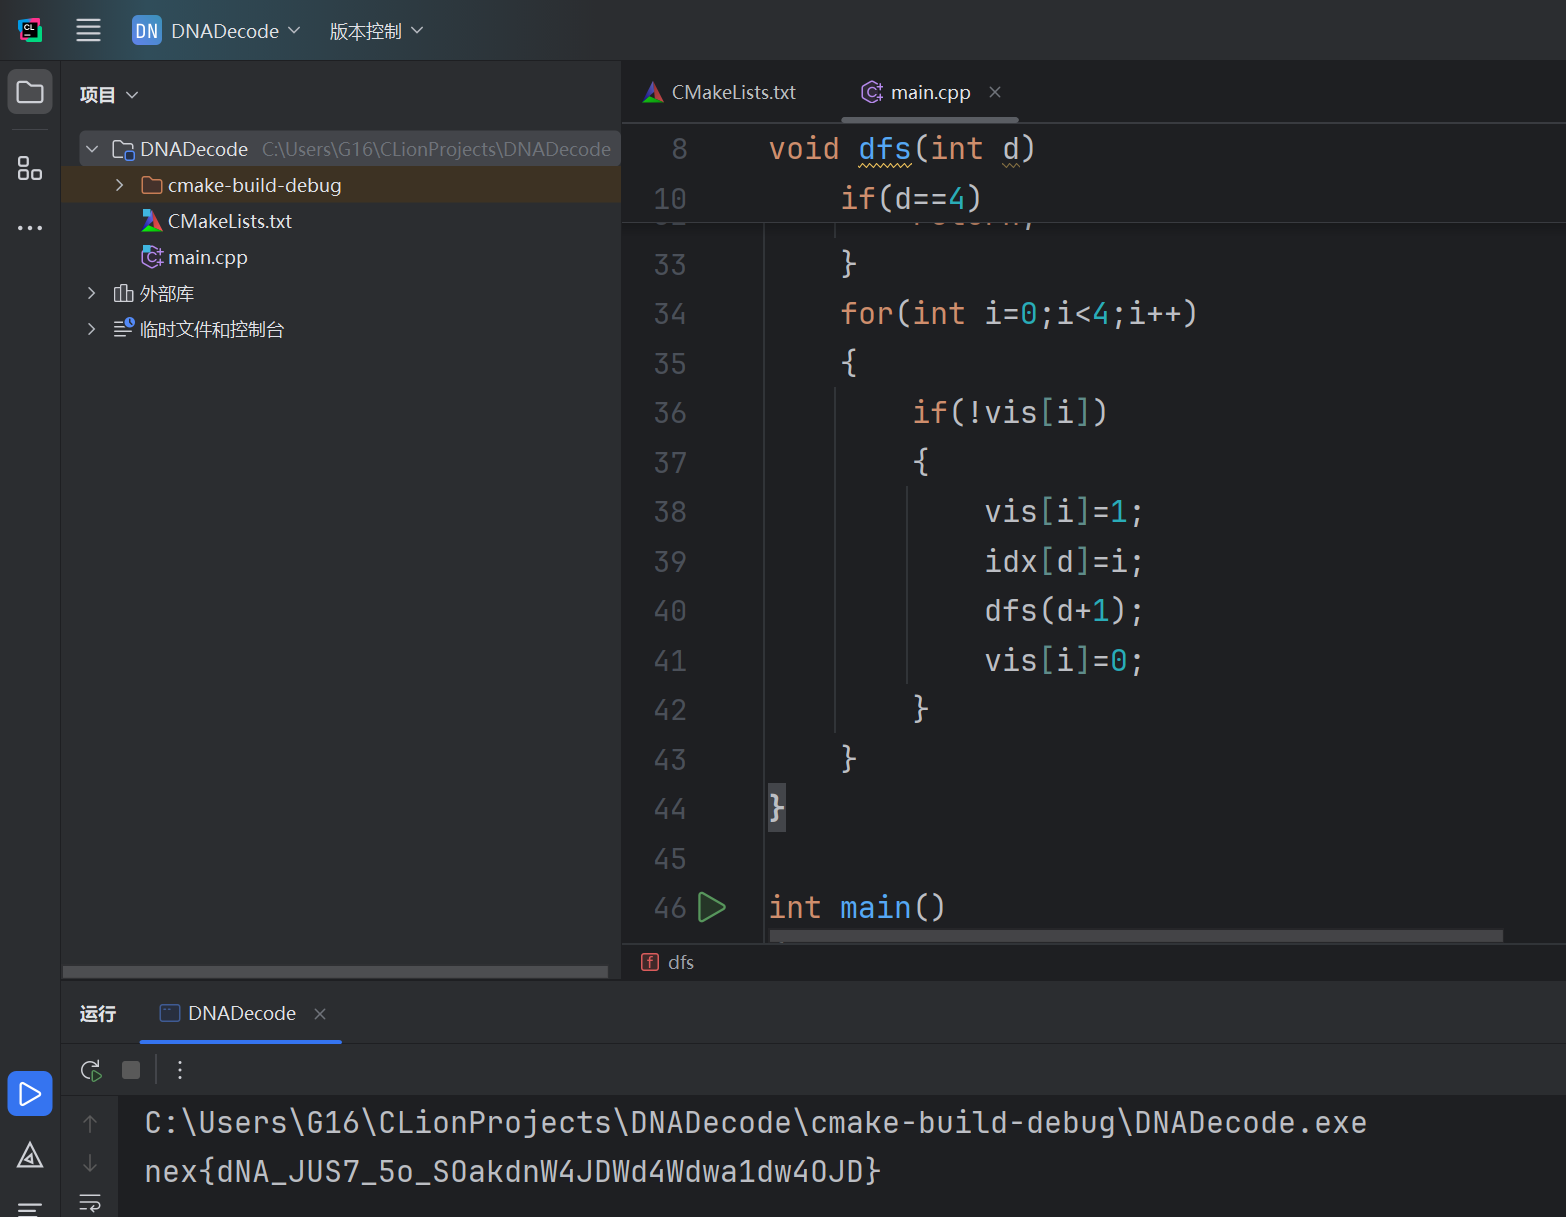1566x1217 pixels.
Task: Open the CMake tool window triangle icon
Action: click(x=30, y=1156)
